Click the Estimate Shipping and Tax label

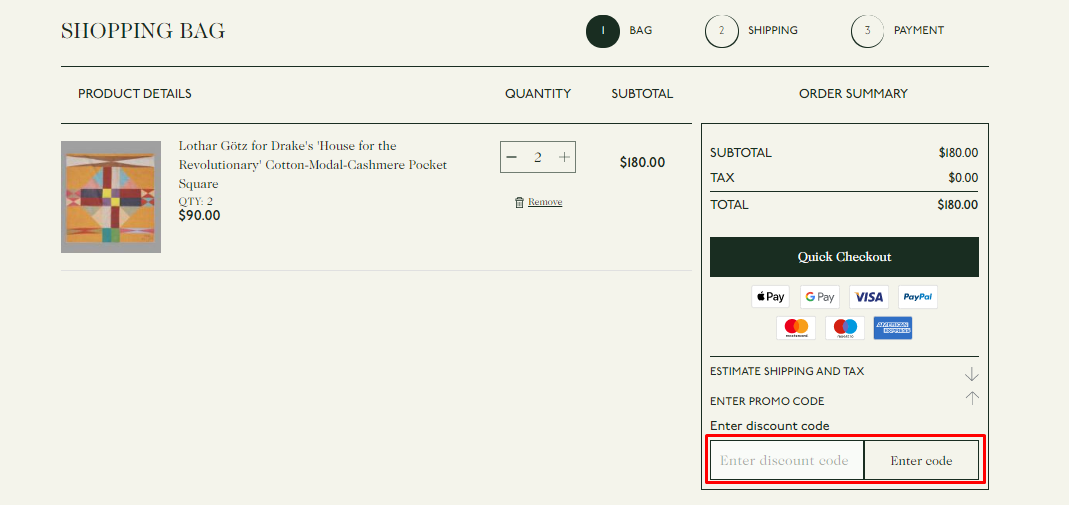point(787,371)
